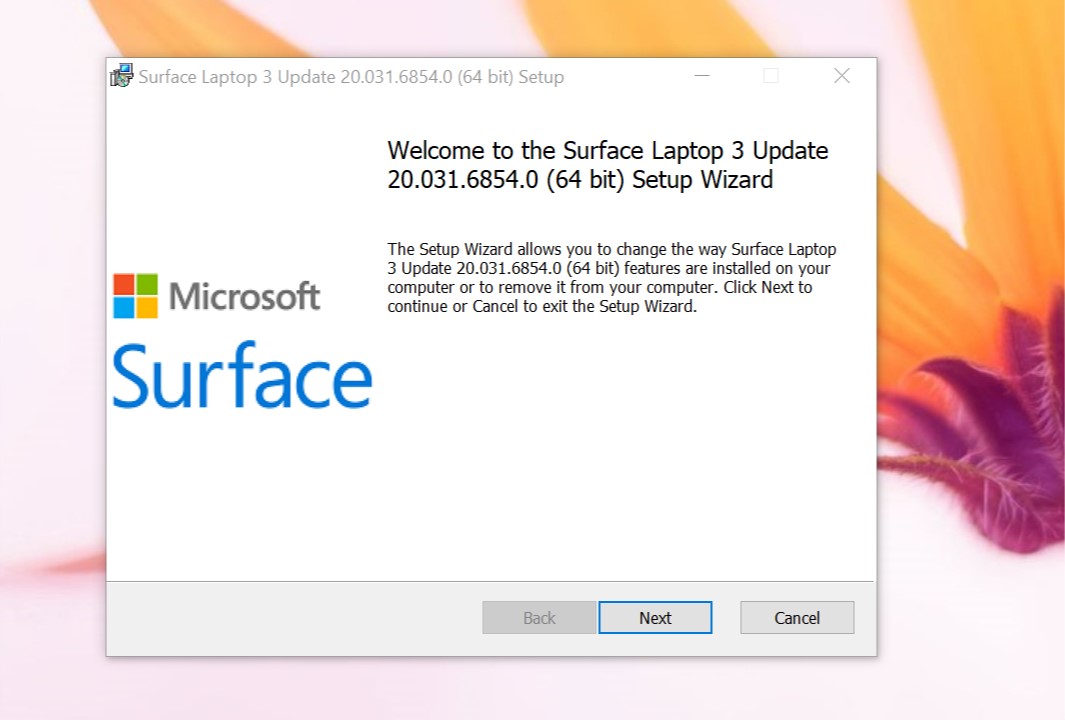The width and height of the screenshot is (1065, 720).
Task: Click the Cancel button
Action: [x=797, y=617]
